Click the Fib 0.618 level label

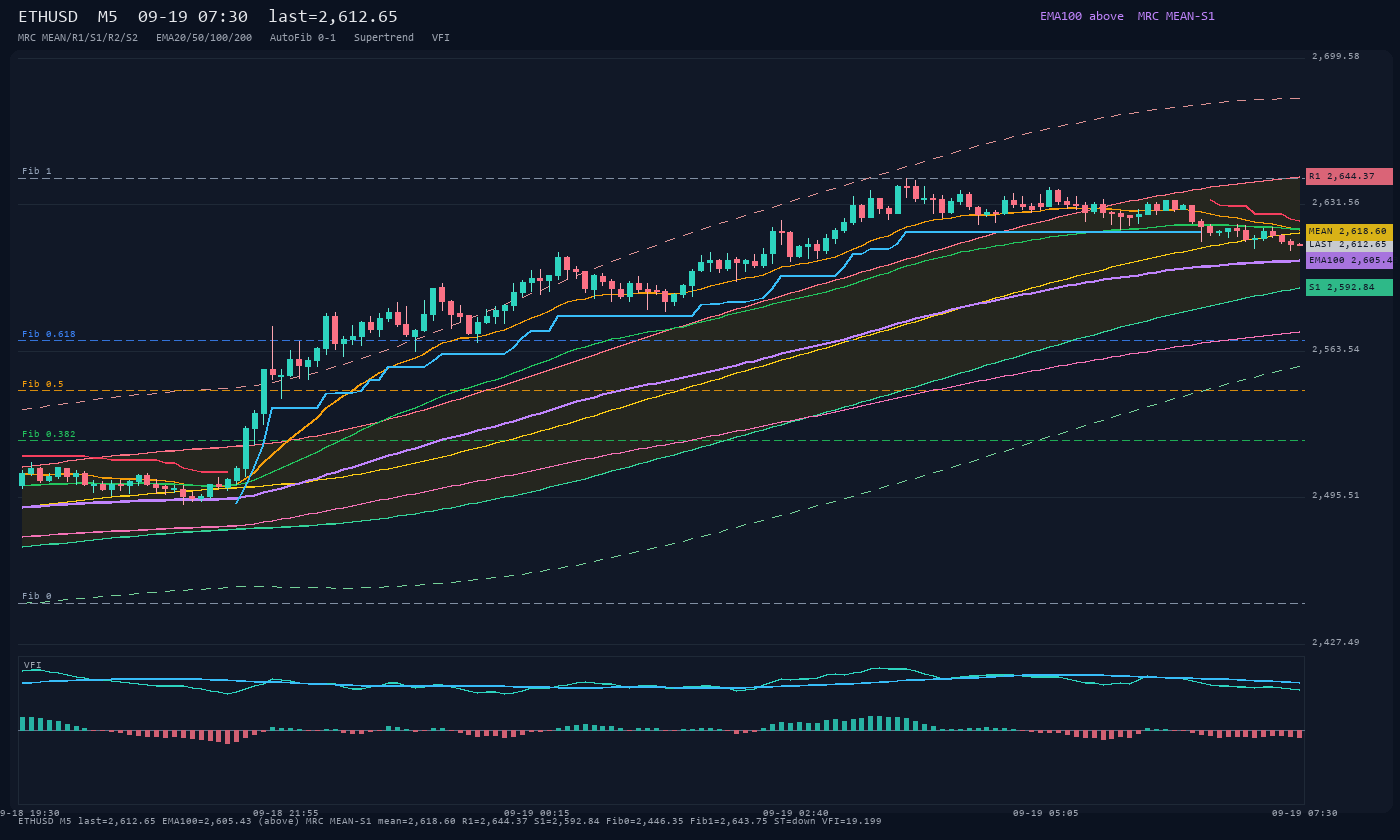pyautogui.click(x=49, y=334)
